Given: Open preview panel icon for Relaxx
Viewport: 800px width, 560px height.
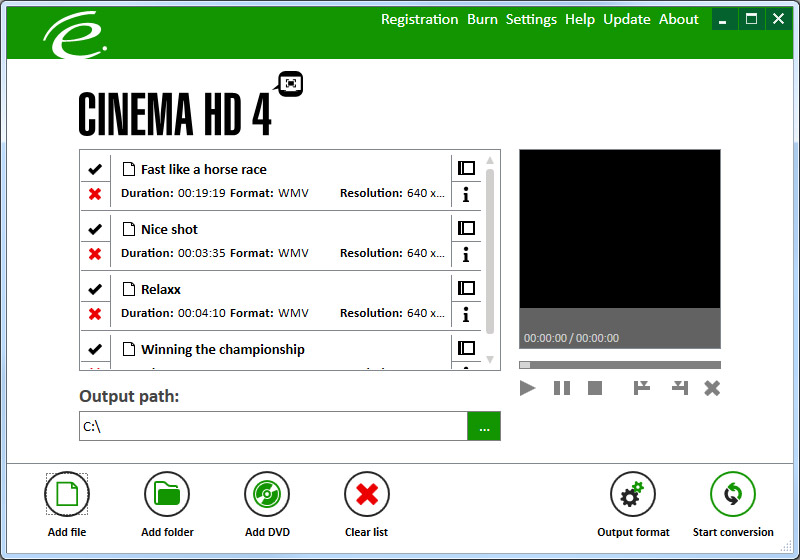Looking at the screenshot, I should 466,288.
